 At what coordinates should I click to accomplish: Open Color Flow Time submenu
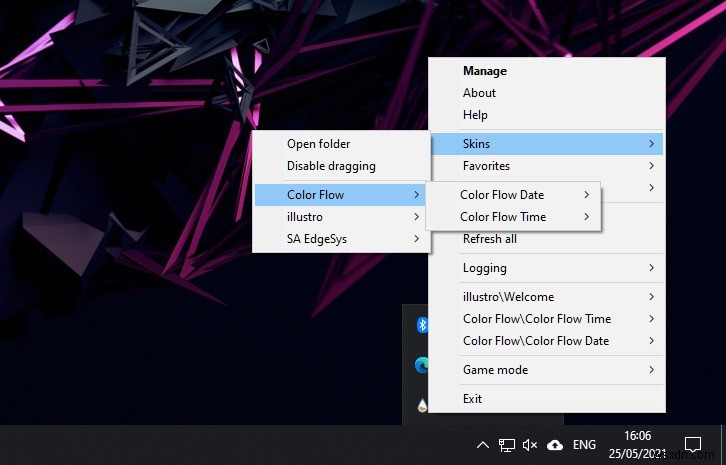513,217
